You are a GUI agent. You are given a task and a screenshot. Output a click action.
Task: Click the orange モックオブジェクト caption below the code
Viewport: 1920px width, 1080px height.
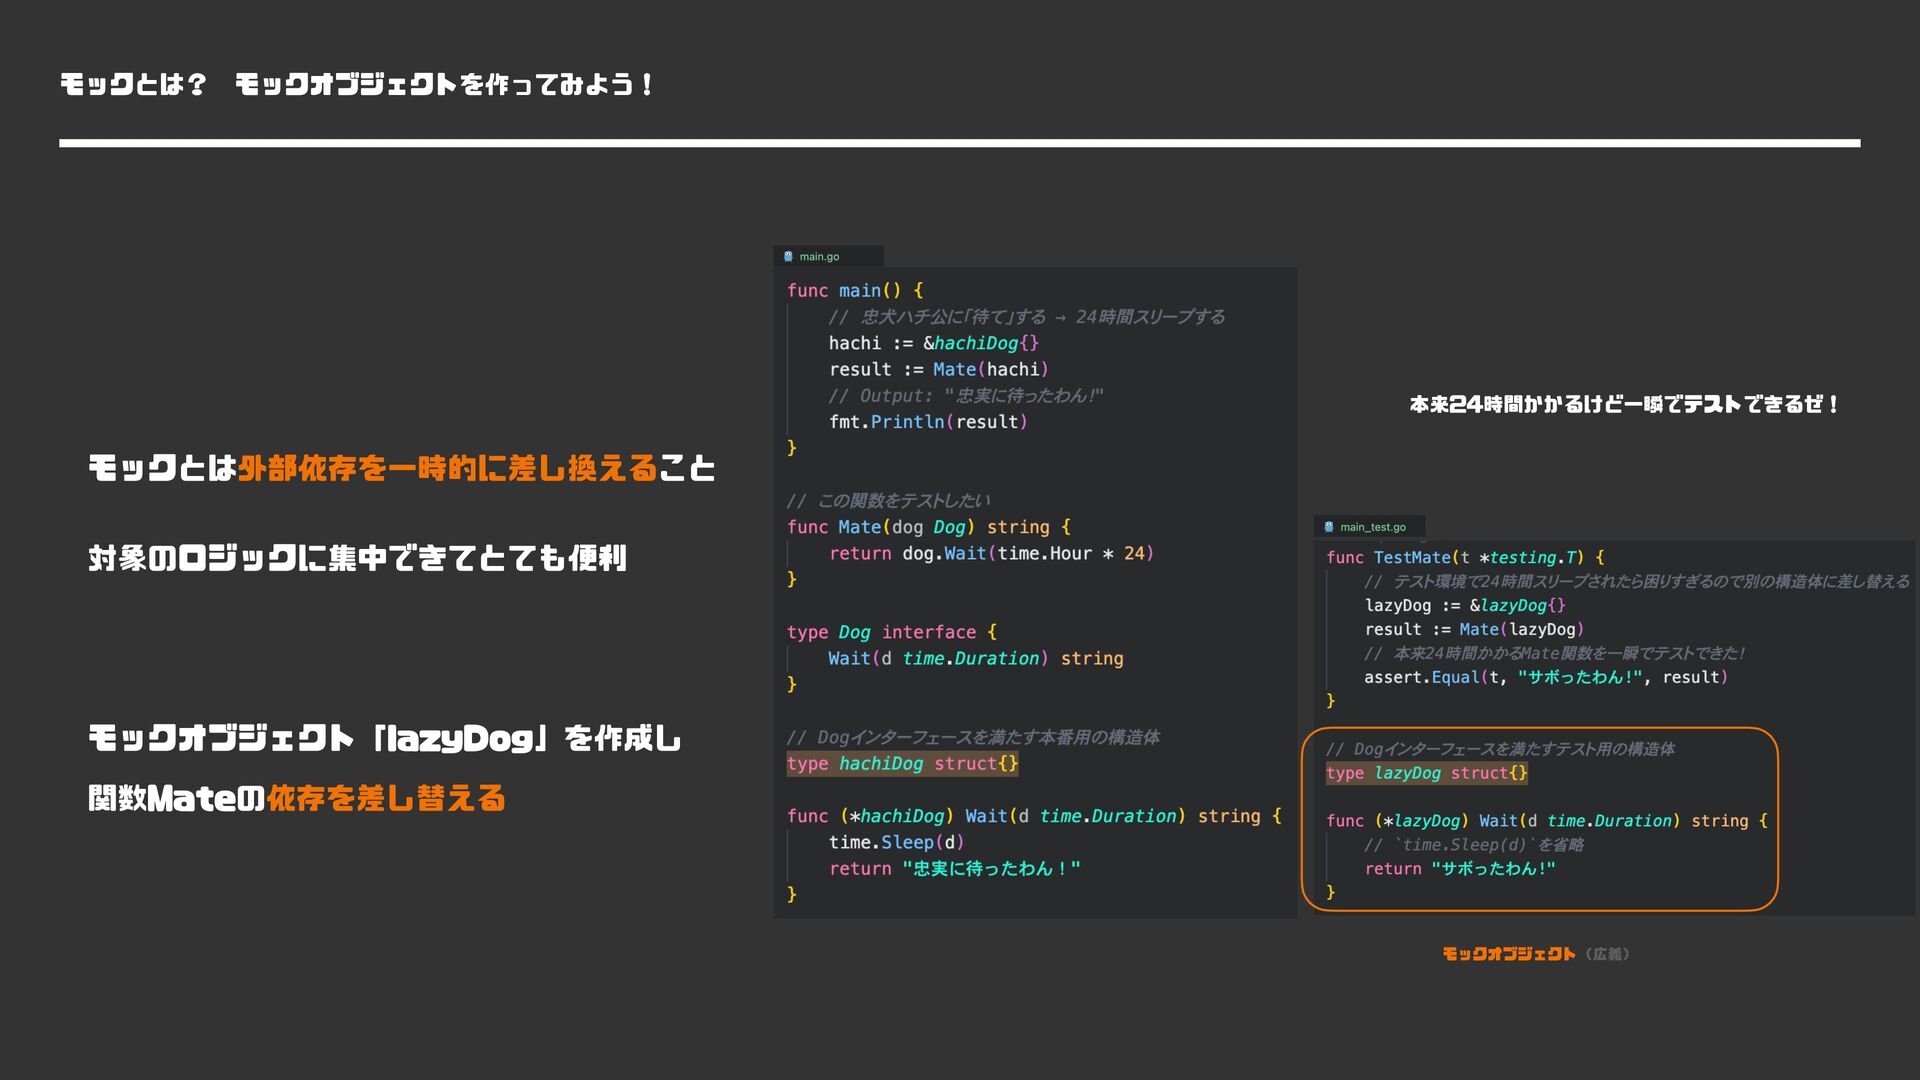(1508, 954)
